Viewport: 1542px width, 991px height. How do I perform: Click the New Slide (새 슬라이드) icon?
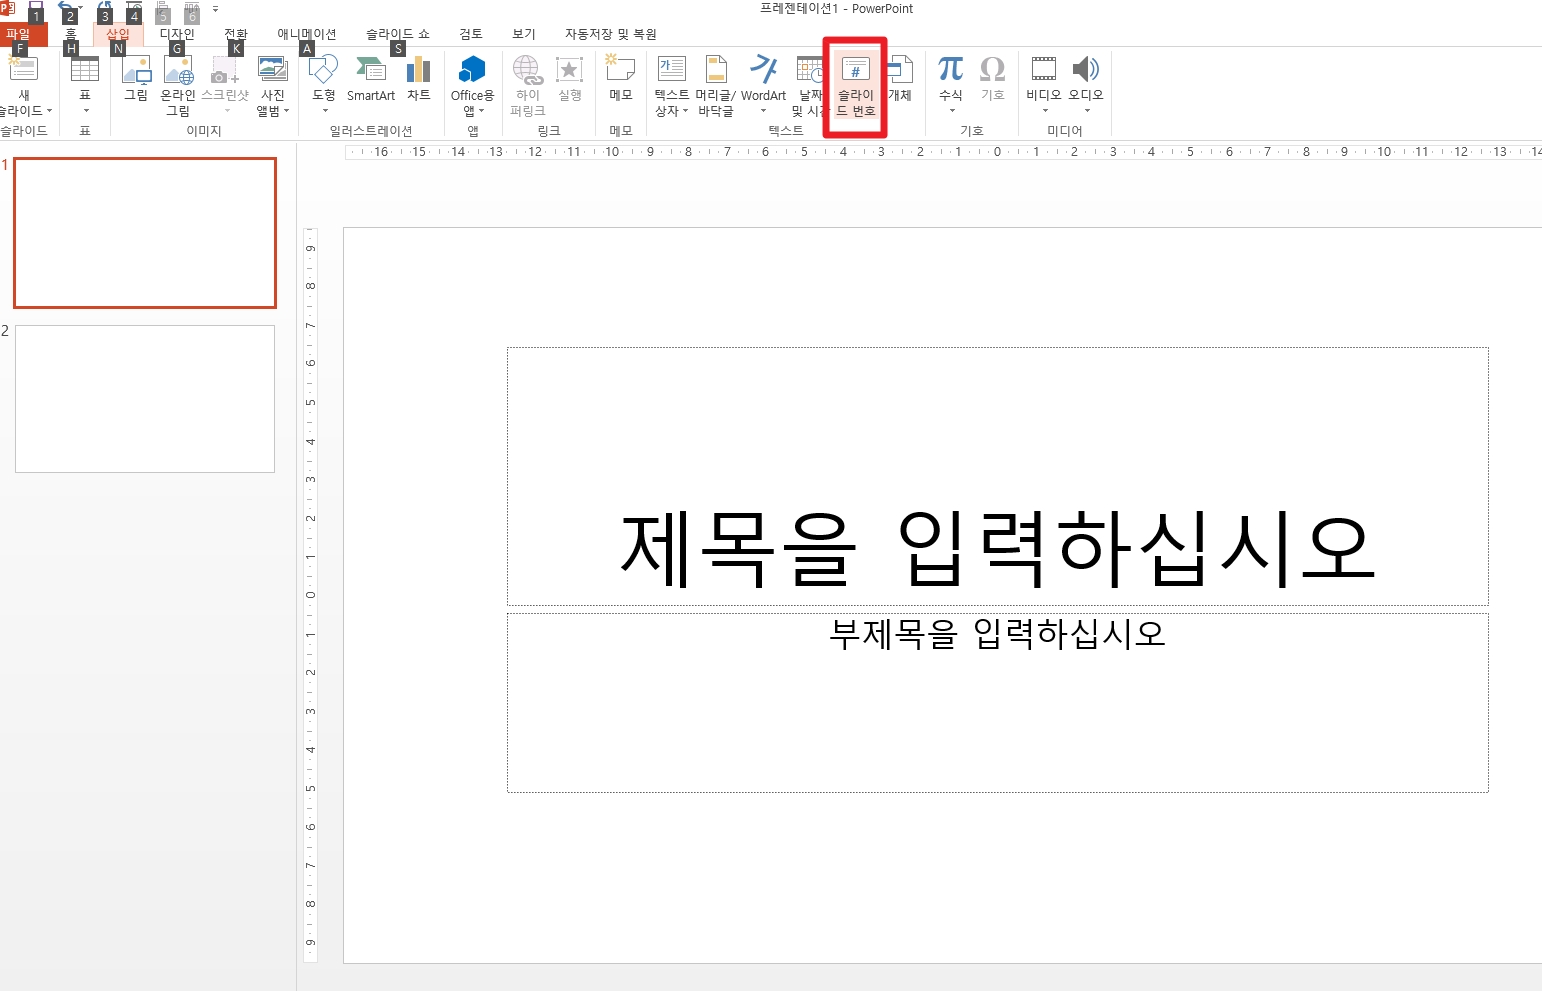(23, 69)
